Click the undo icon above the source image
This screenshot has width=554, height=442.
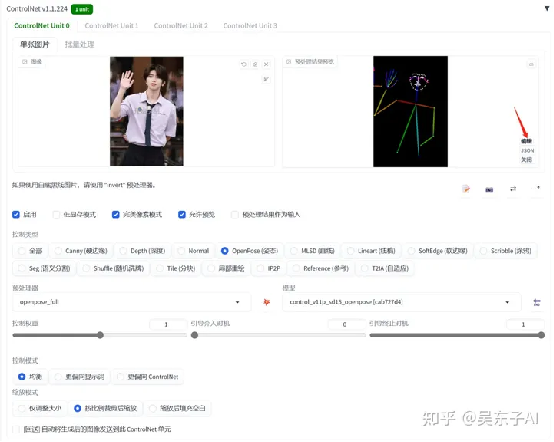click(244, 64)
